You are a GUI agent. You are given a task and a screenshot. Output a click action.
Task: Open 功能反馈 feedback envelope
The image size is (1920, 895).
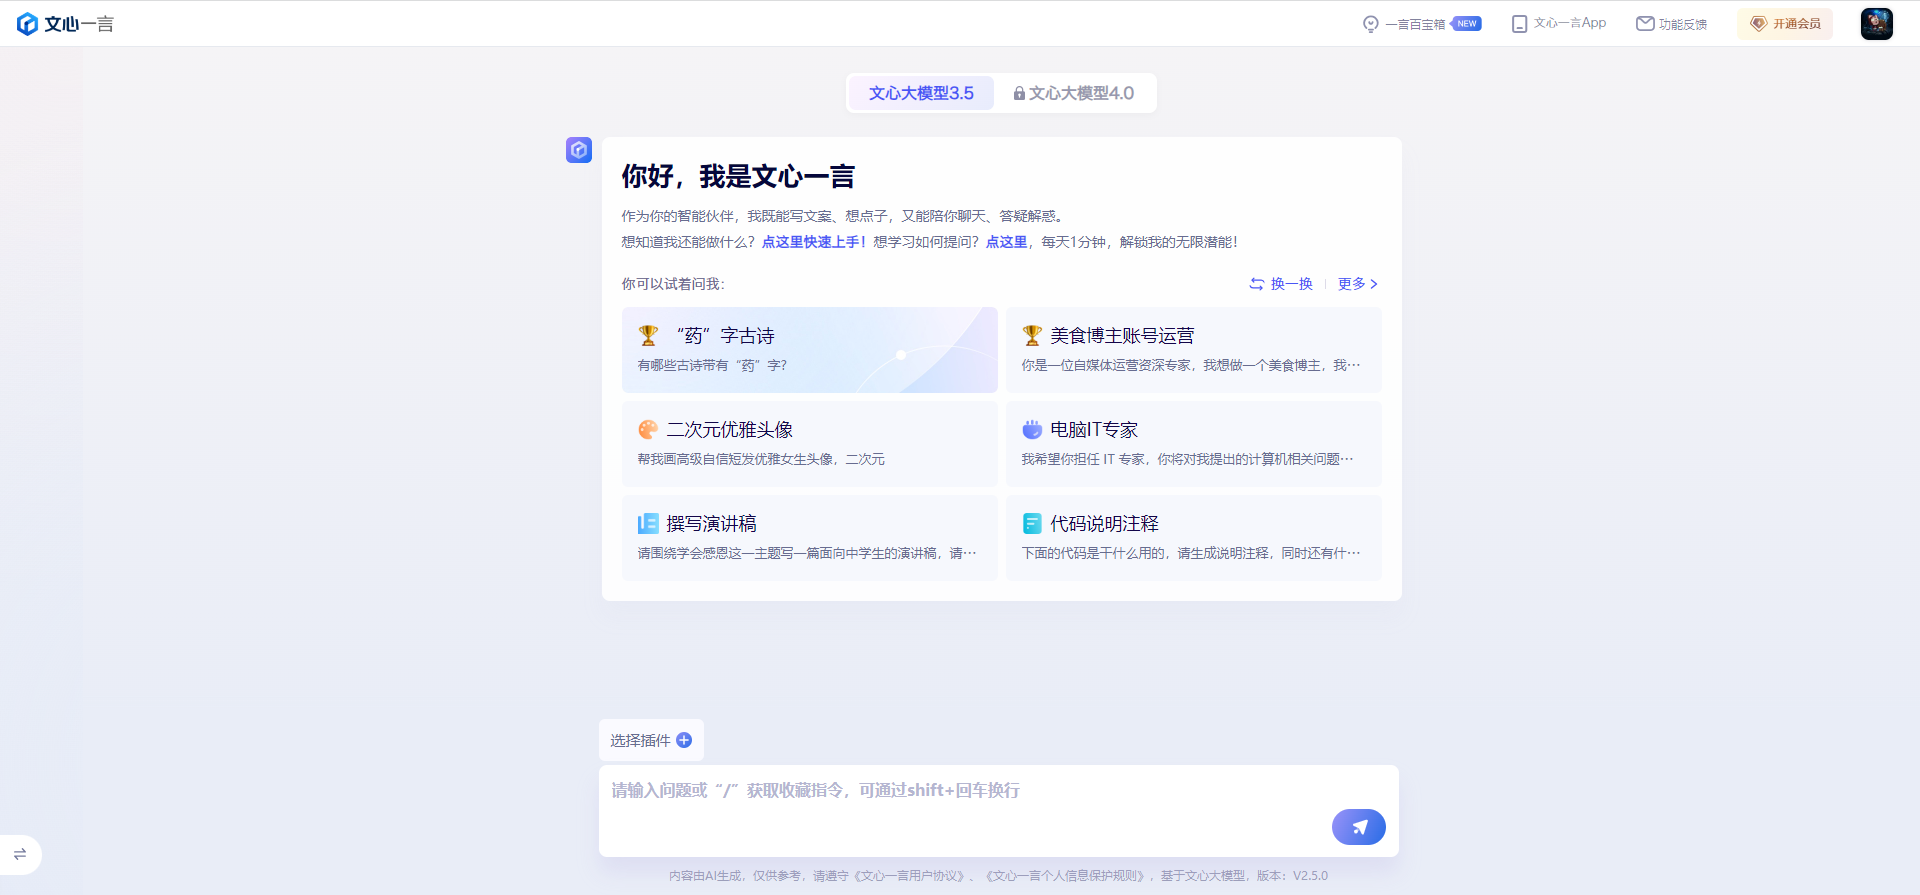pos(1644,24)
